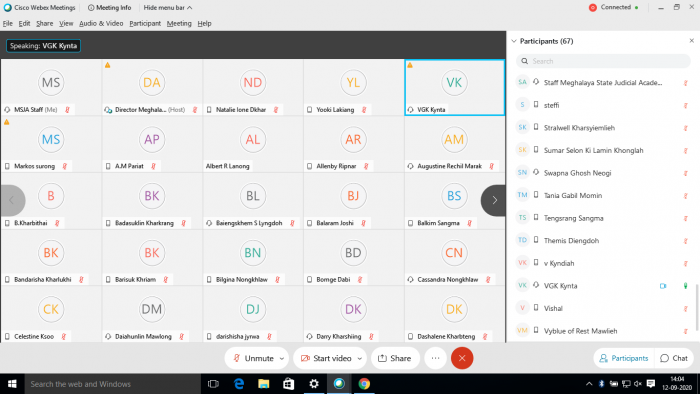Toggle the Participants panel button

tap(624, 358)
